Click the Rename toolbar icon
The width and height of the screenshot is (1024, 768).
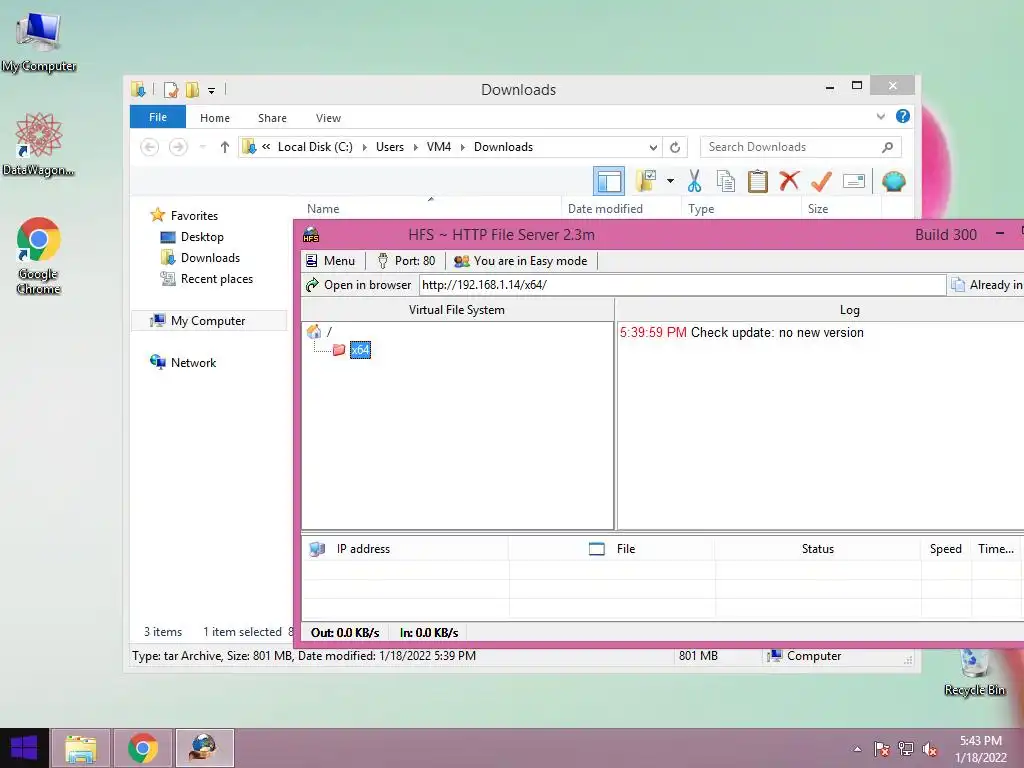tap(854, 181)
